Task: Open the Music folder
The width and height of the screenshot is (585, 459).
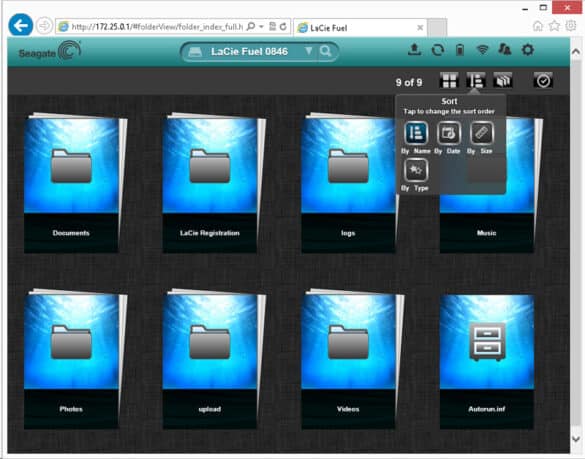Action: click(487, 224)
